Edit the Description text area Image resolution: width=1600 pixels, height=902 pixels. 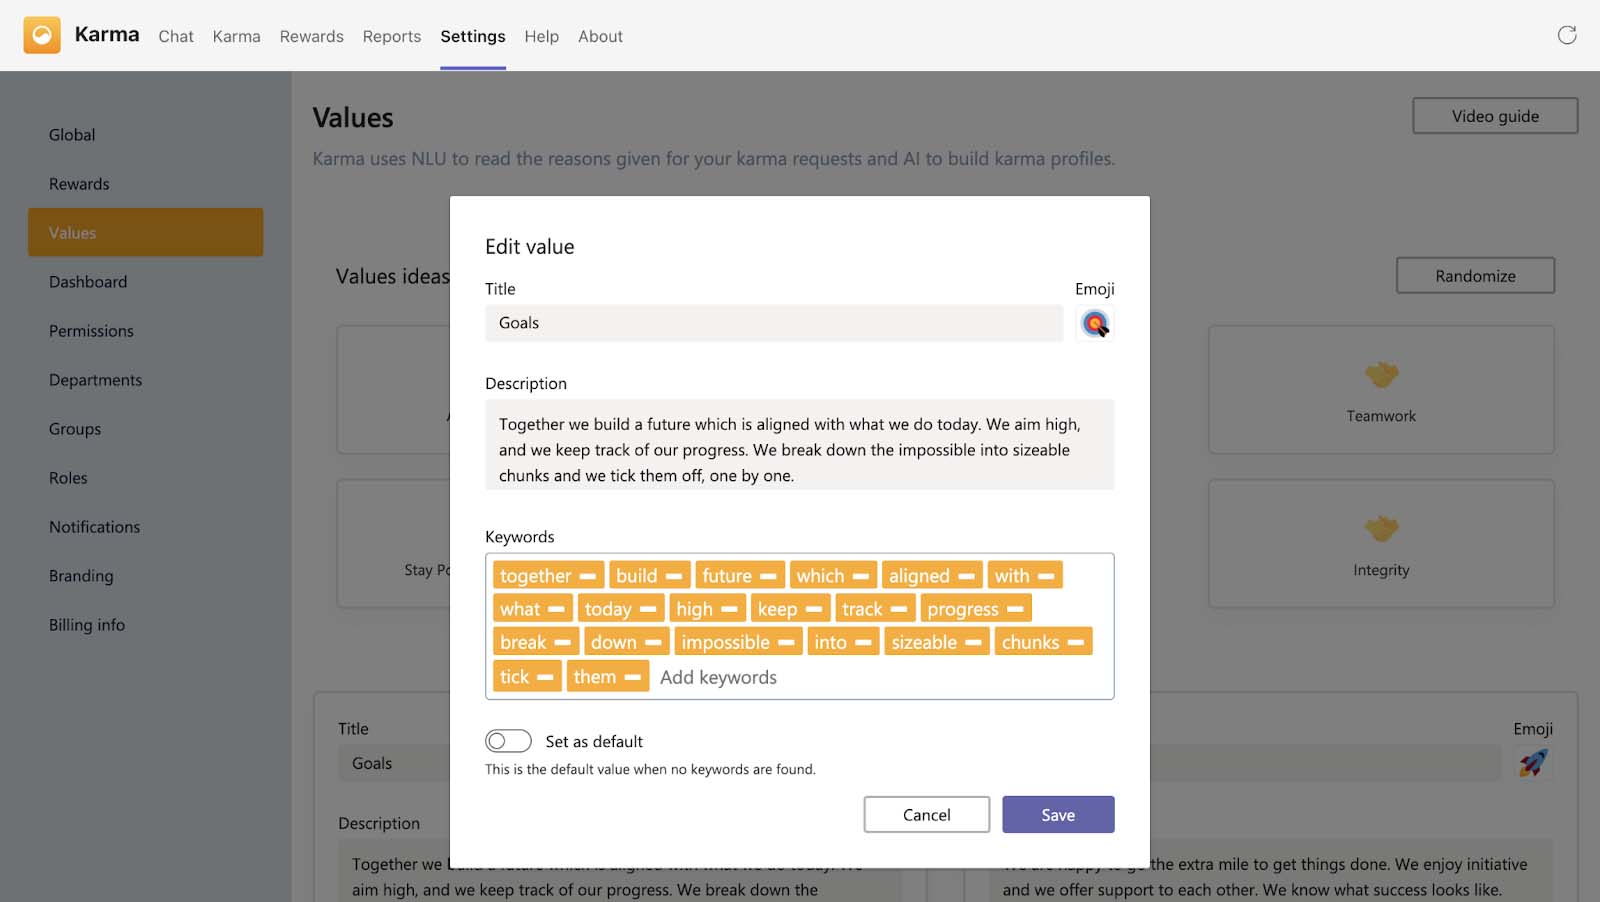[x=799, y=449]
